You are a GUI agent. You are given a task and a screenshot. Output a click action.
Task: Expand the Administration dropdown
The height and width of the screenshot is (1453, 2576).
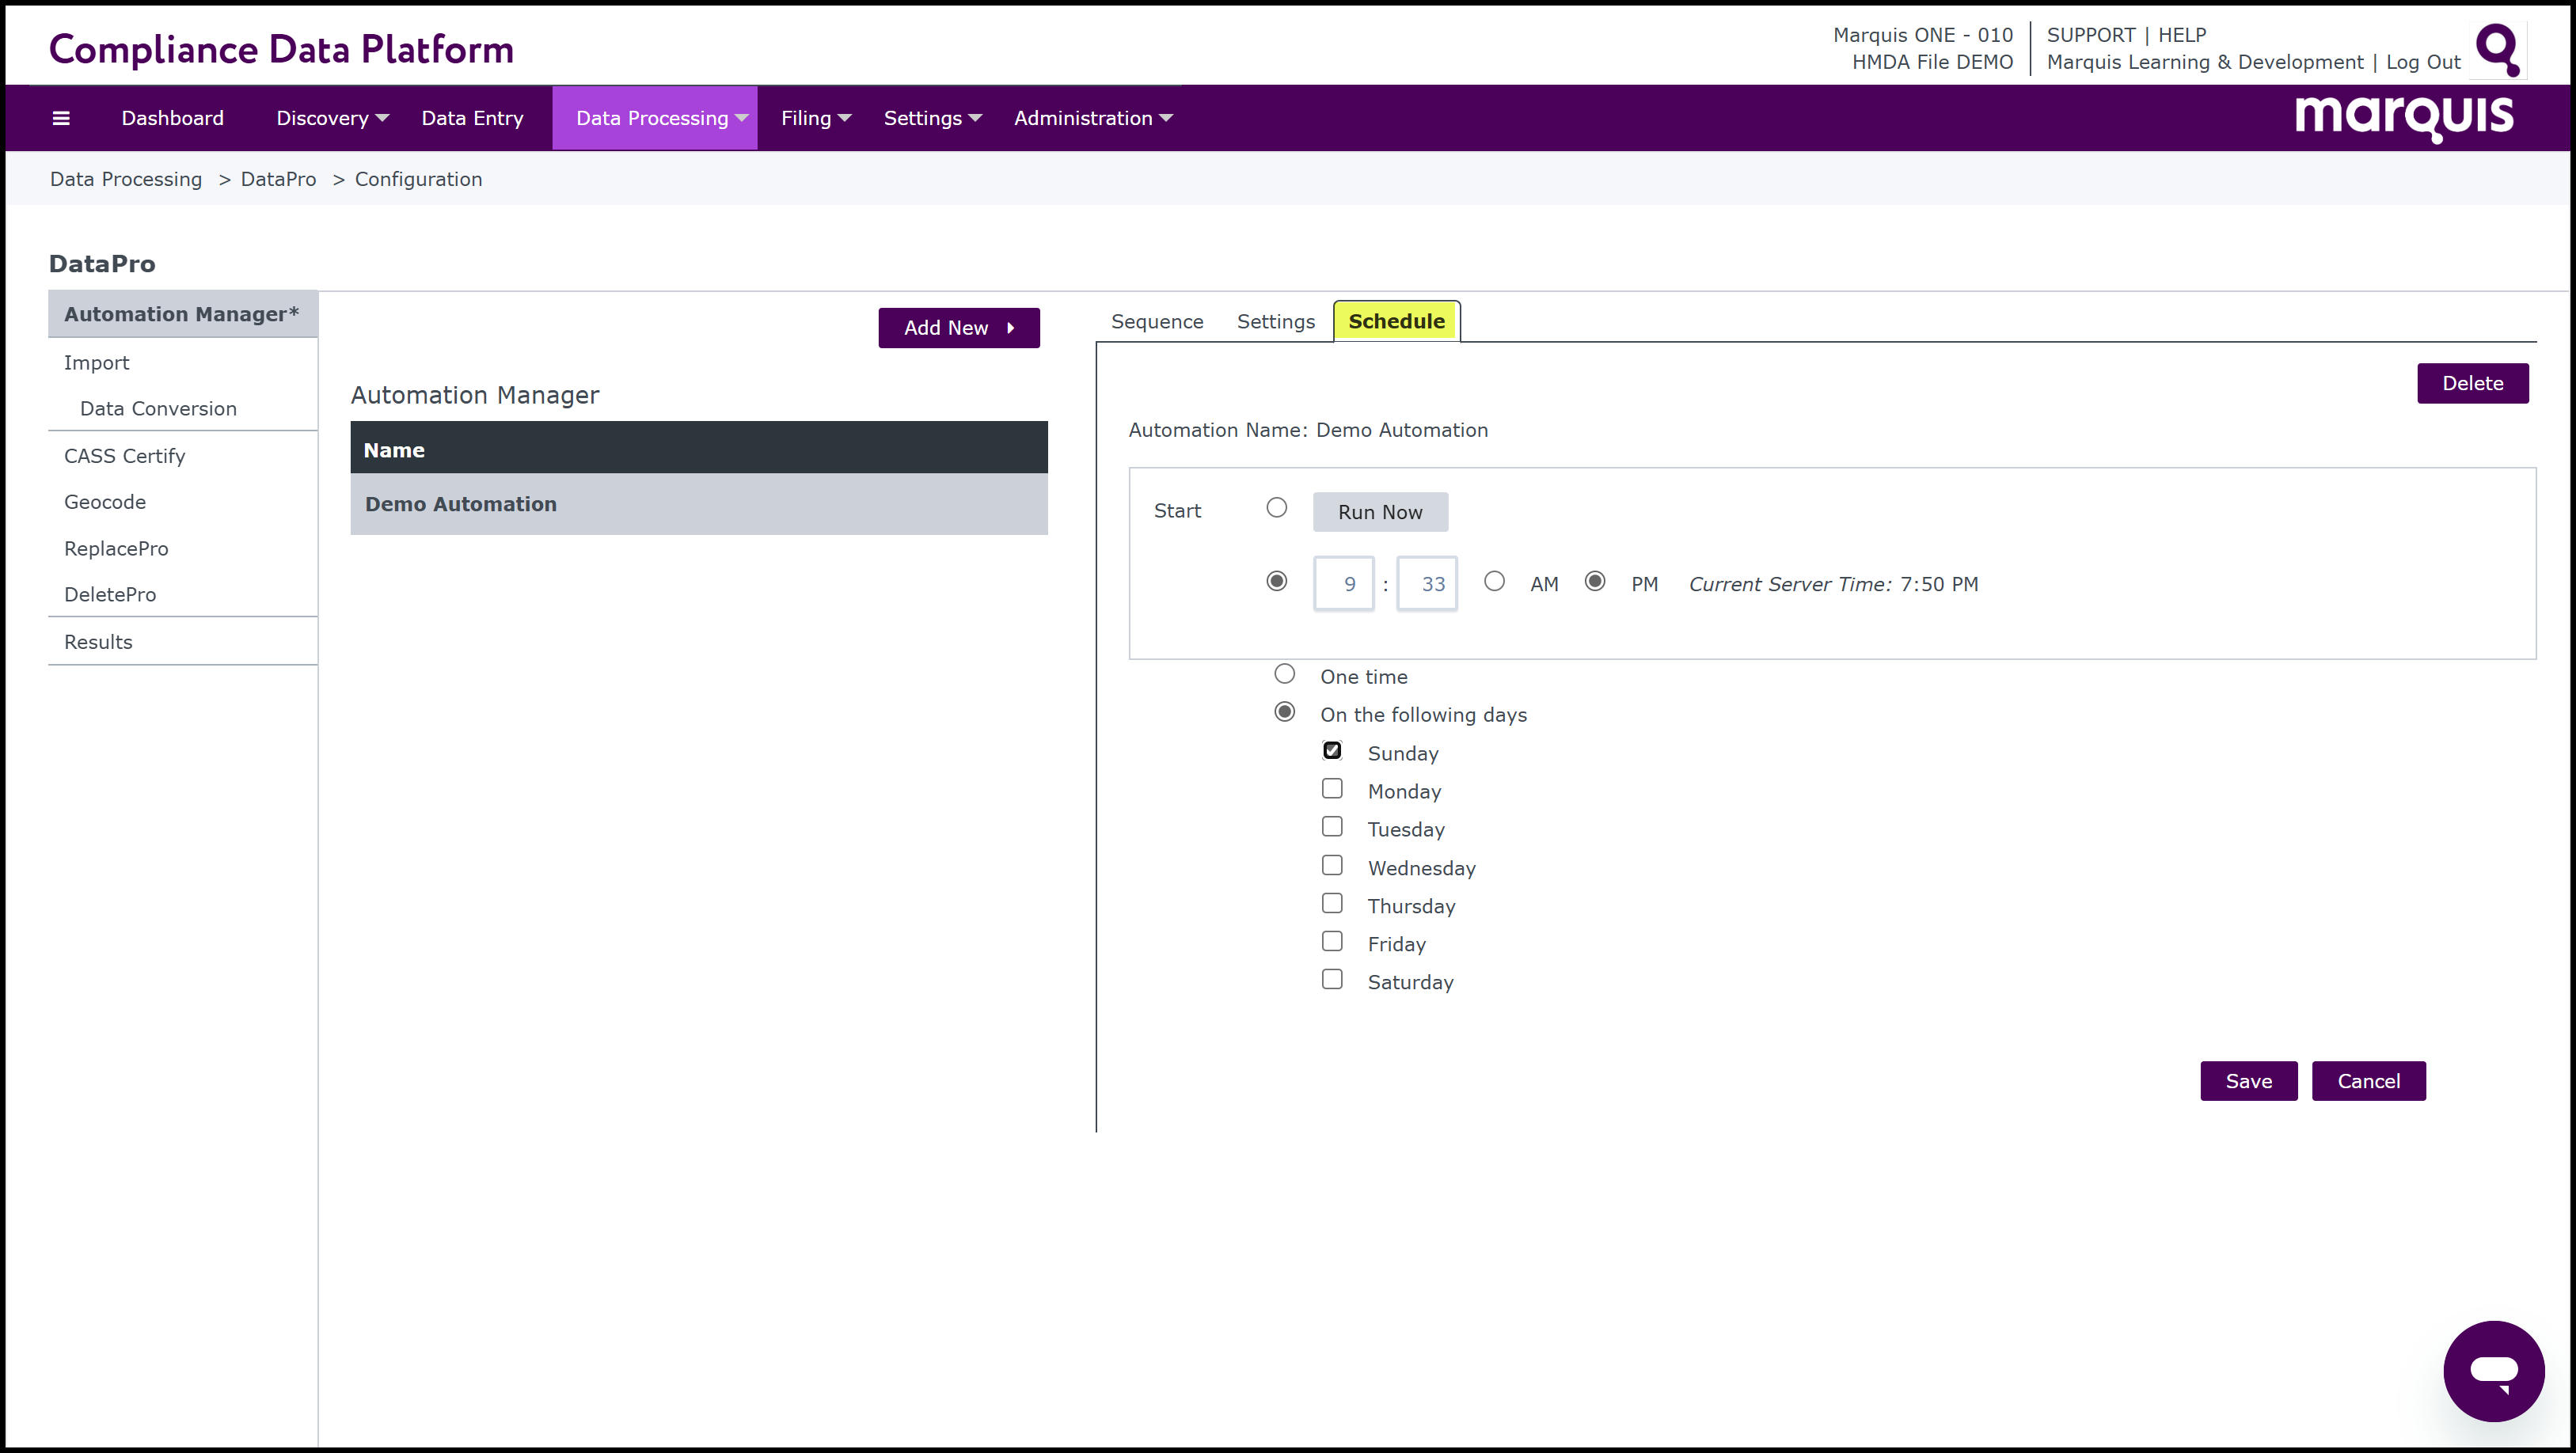pyautogui.click(x=1092, y=118)
